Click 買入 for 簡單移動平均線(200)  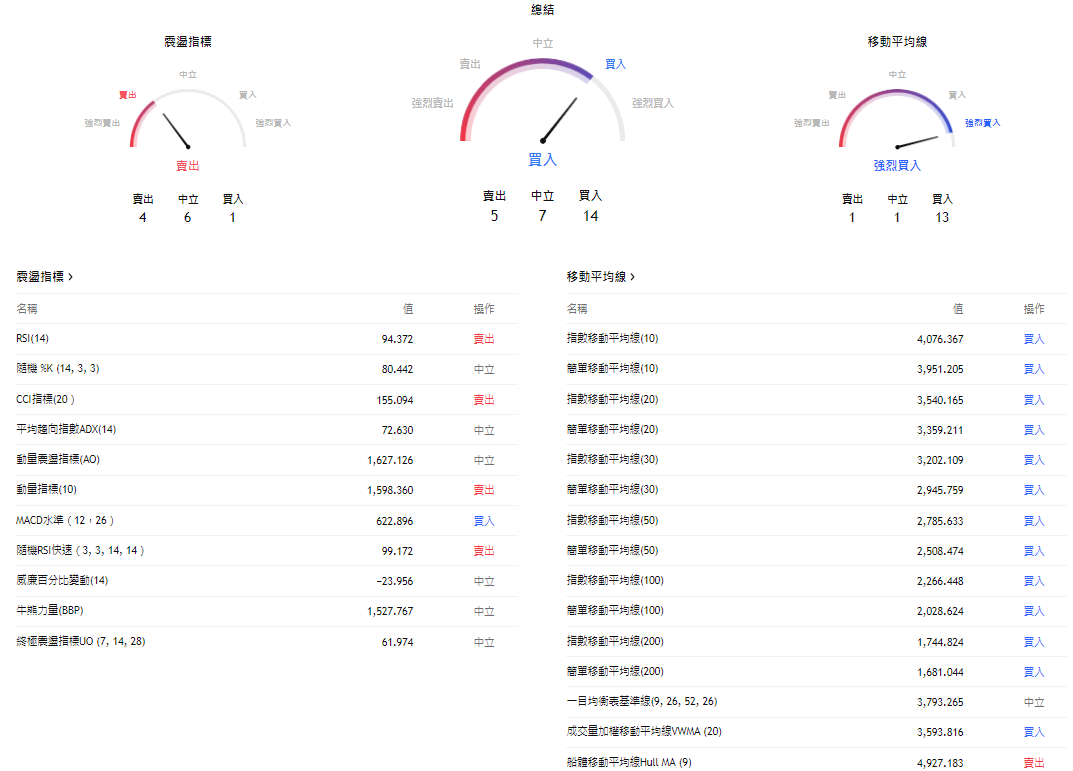pyautogui.click(x=1033, y=671)
